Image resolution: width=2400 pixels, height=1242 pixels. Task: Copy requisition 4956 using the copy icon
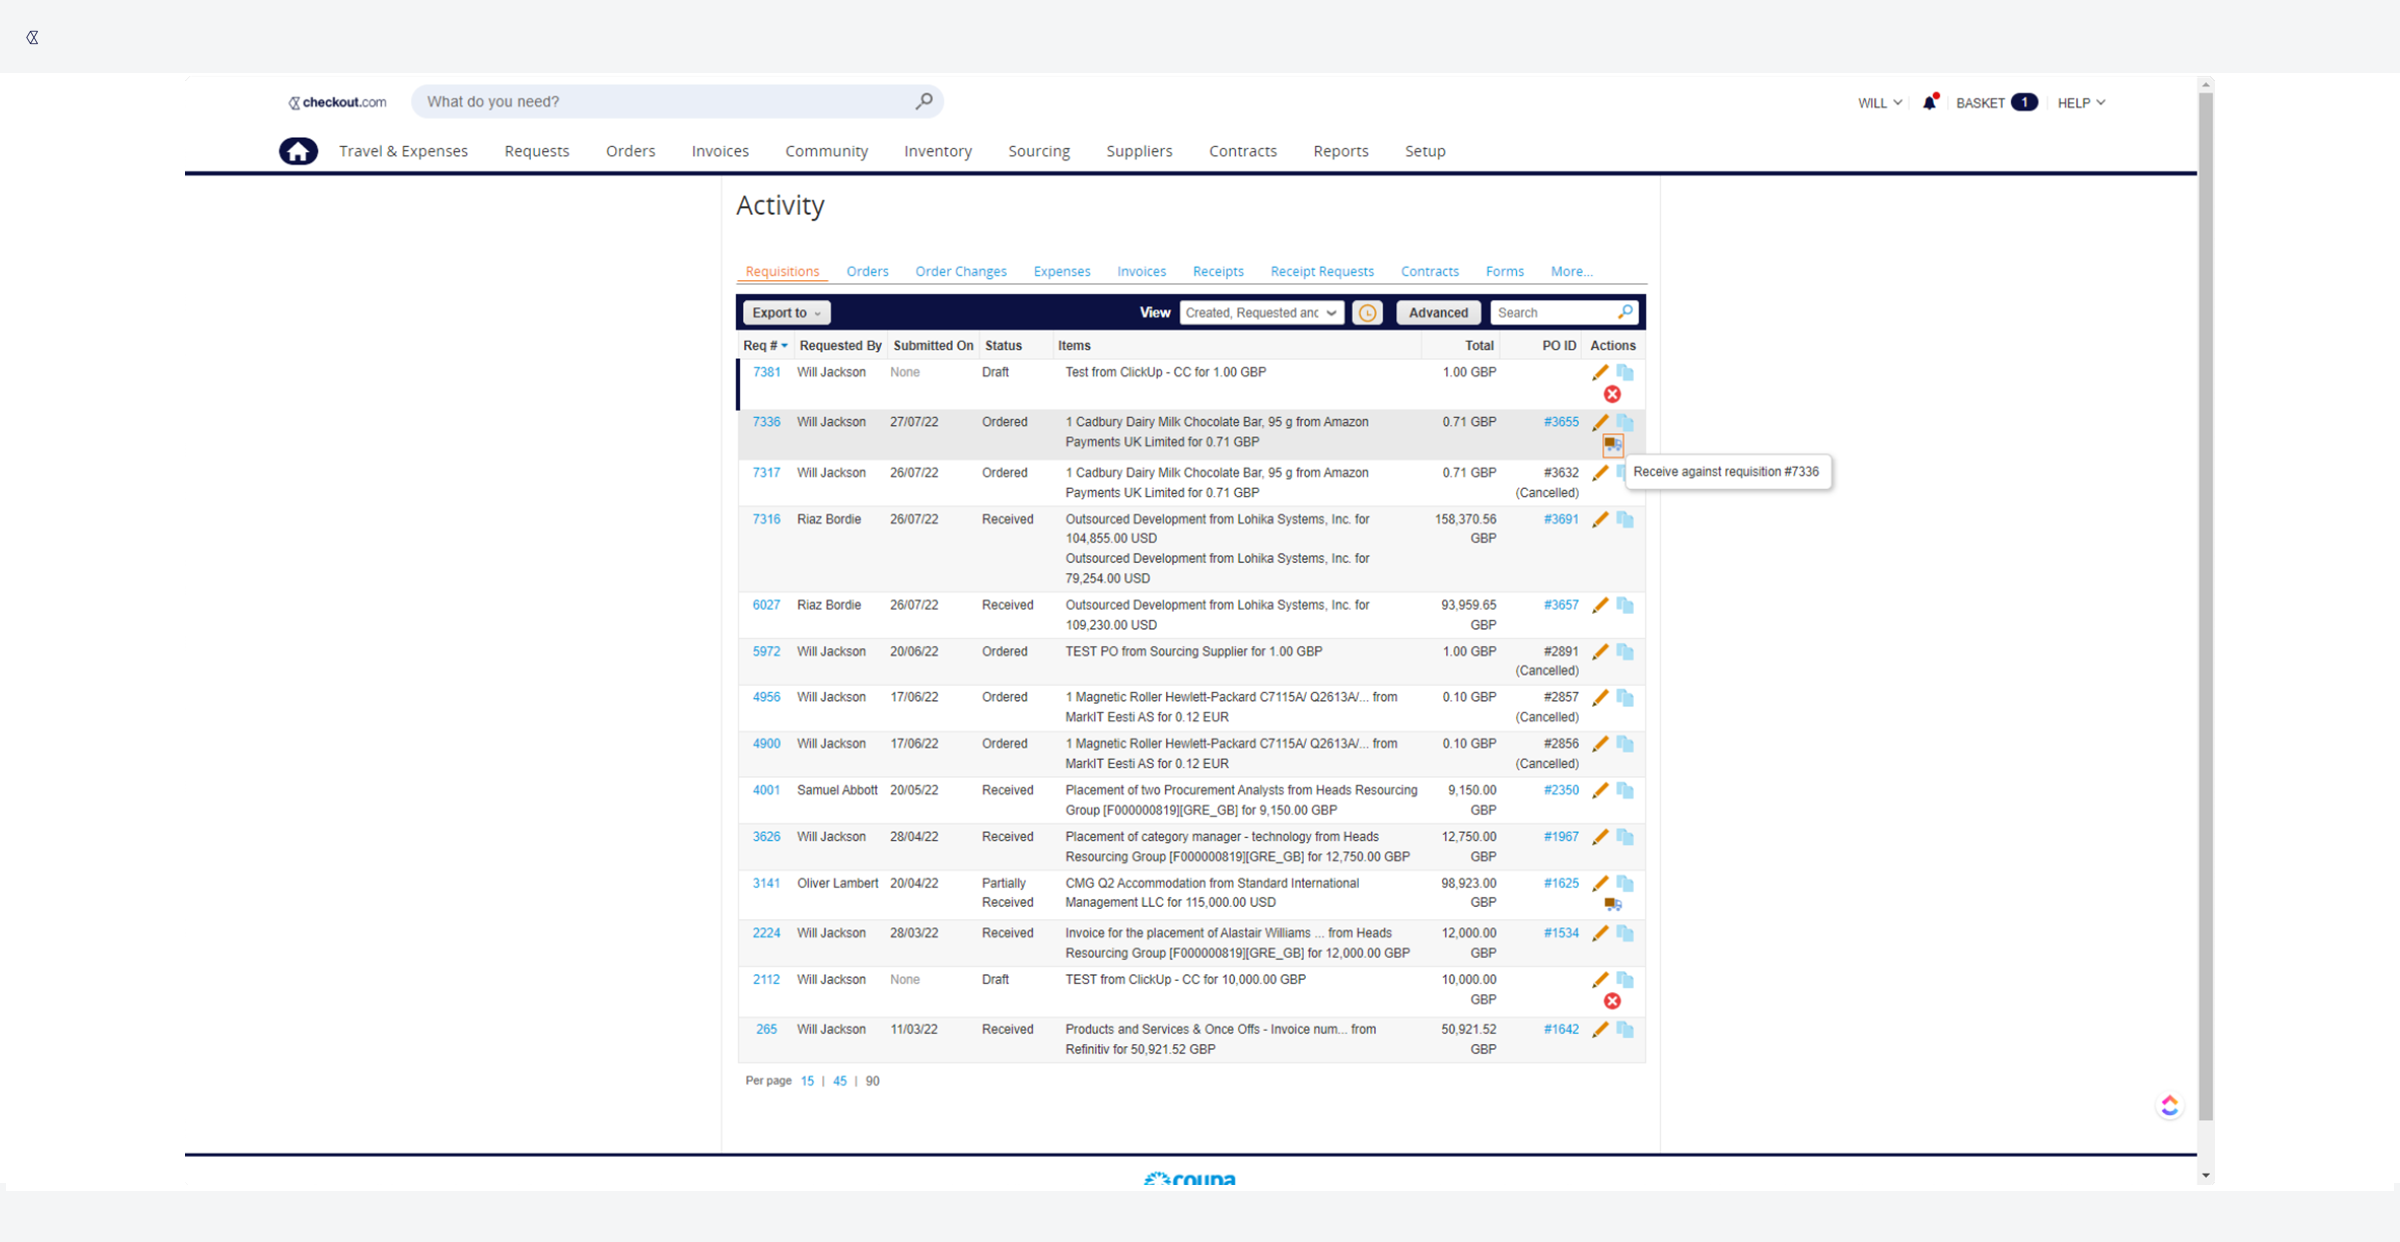tap(1625, 698)
